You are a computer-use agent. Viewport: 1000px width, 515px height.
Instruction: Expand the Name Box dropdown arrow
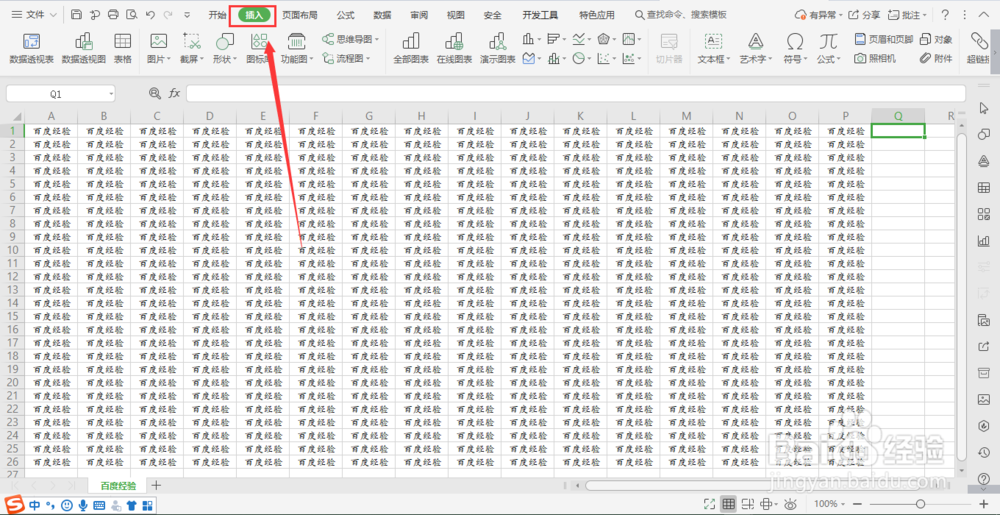pos(111,94)
